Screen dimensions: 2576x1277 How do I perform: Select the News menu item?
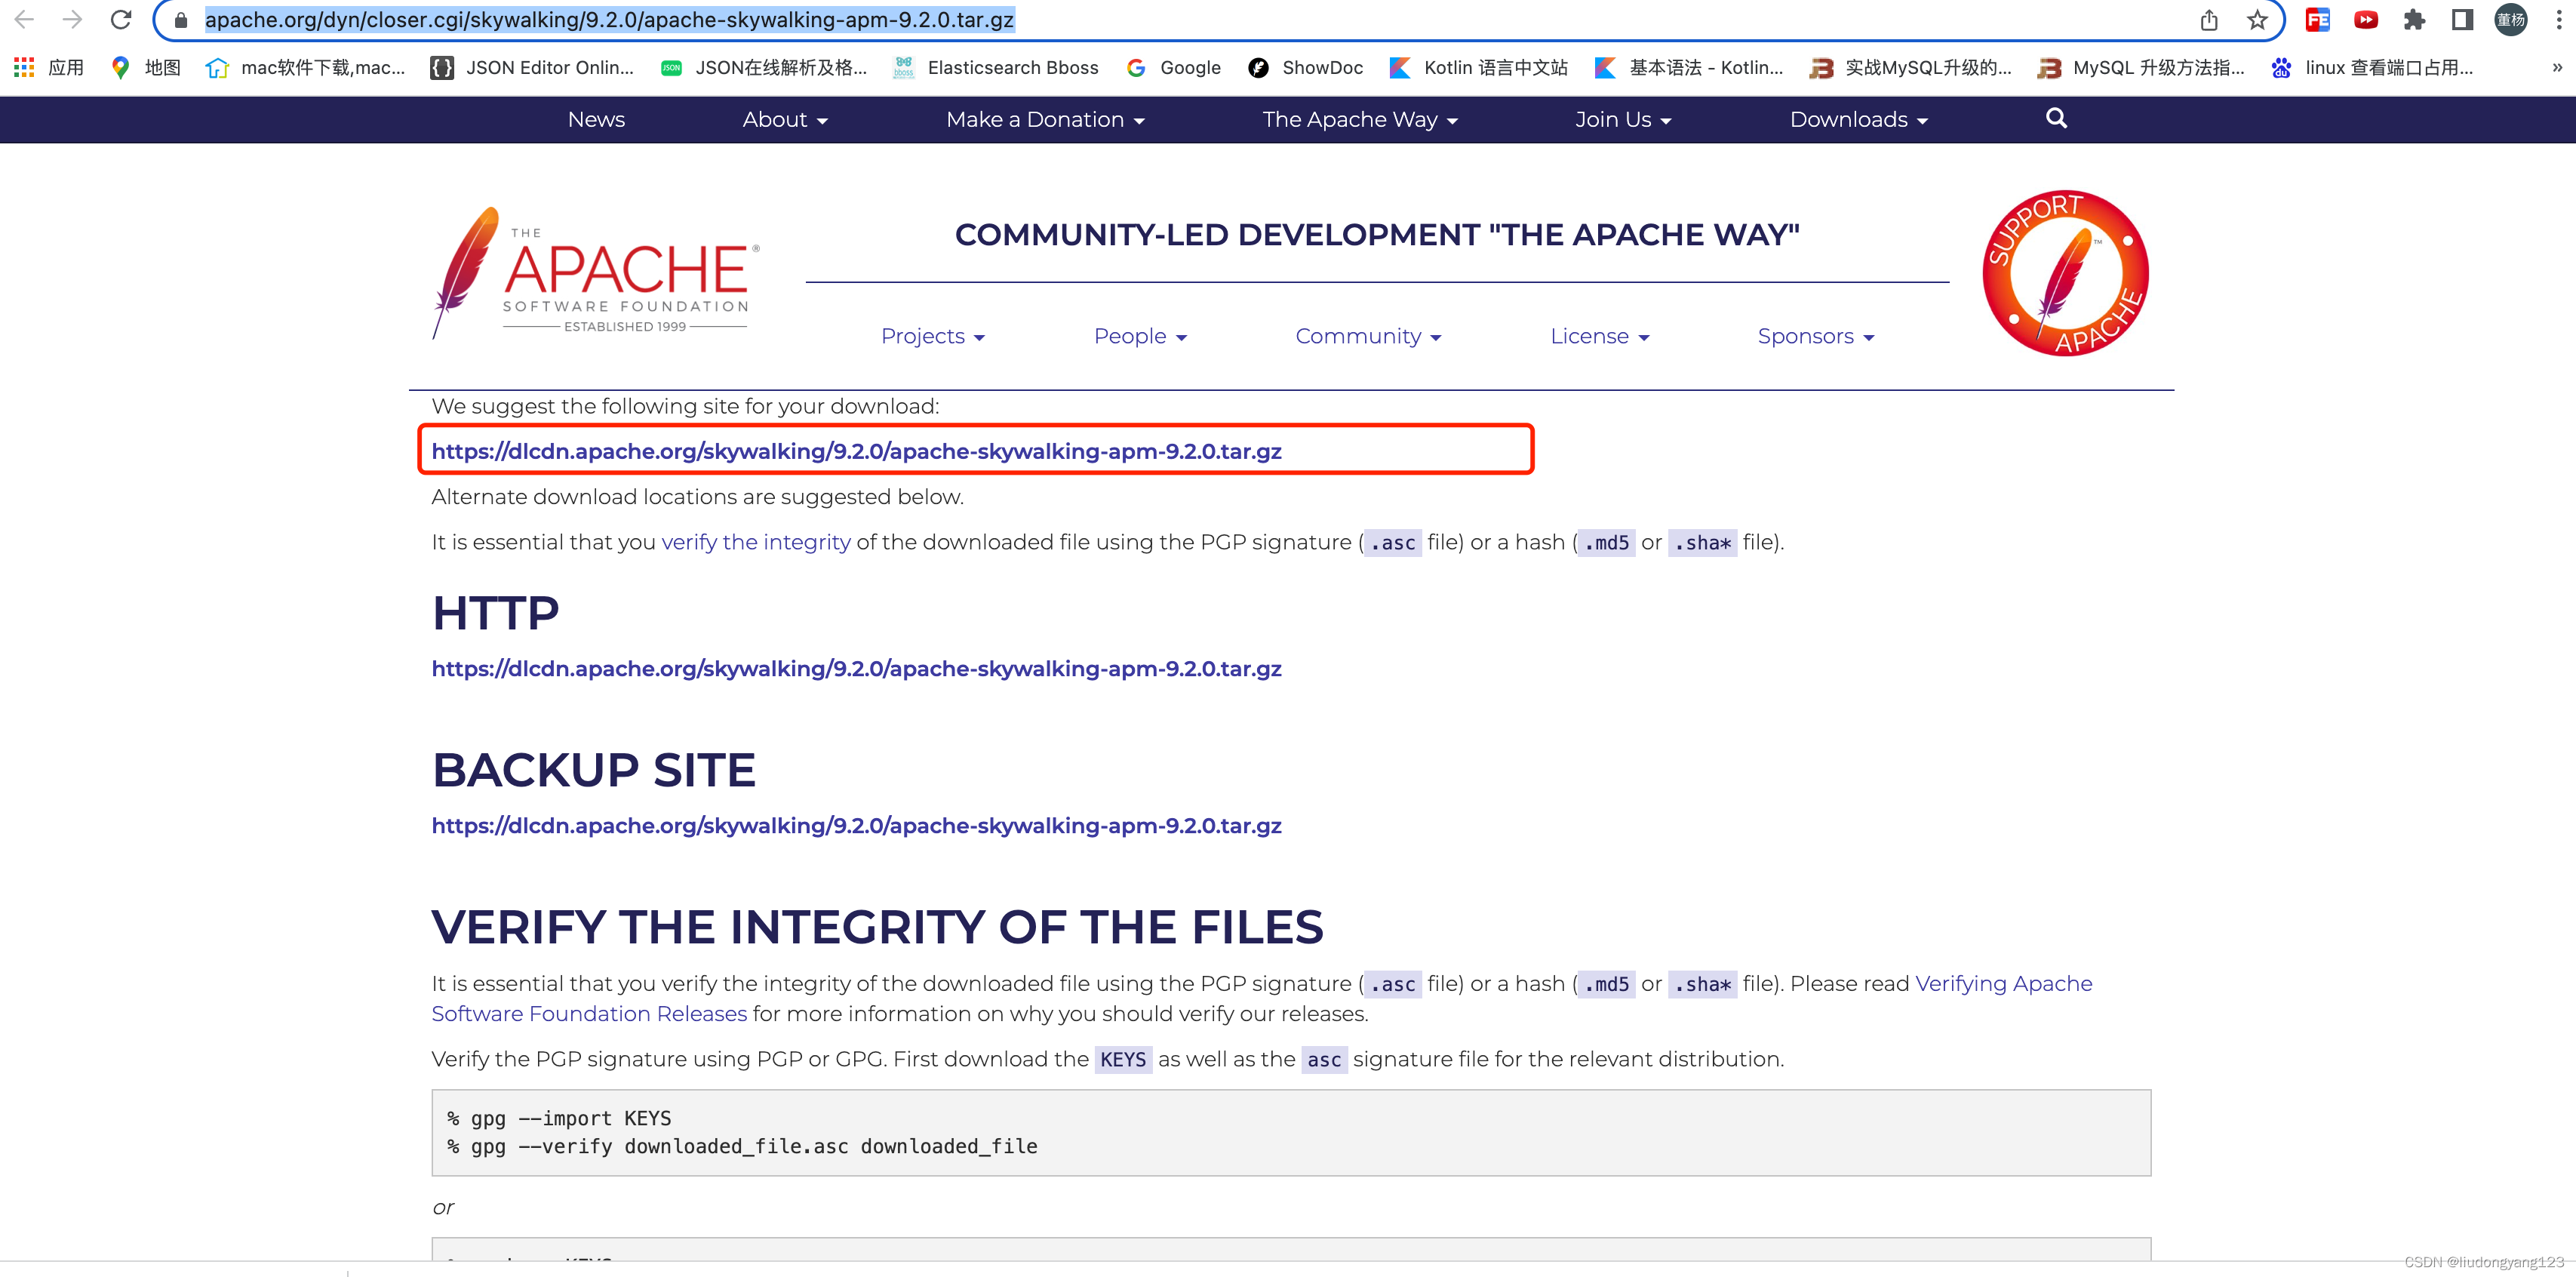coord(596,119)
